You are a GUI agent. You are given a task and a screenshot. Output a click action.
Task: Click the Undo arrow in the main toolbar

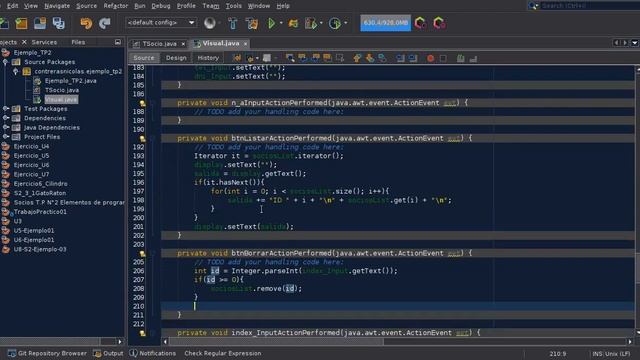tap(86, 23)
